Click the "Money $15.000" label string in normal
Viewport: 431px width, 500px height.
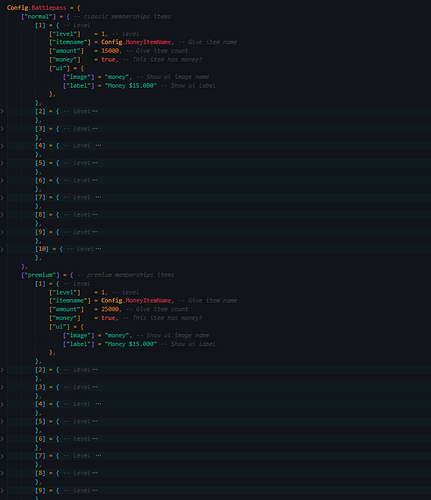point(131,86)
